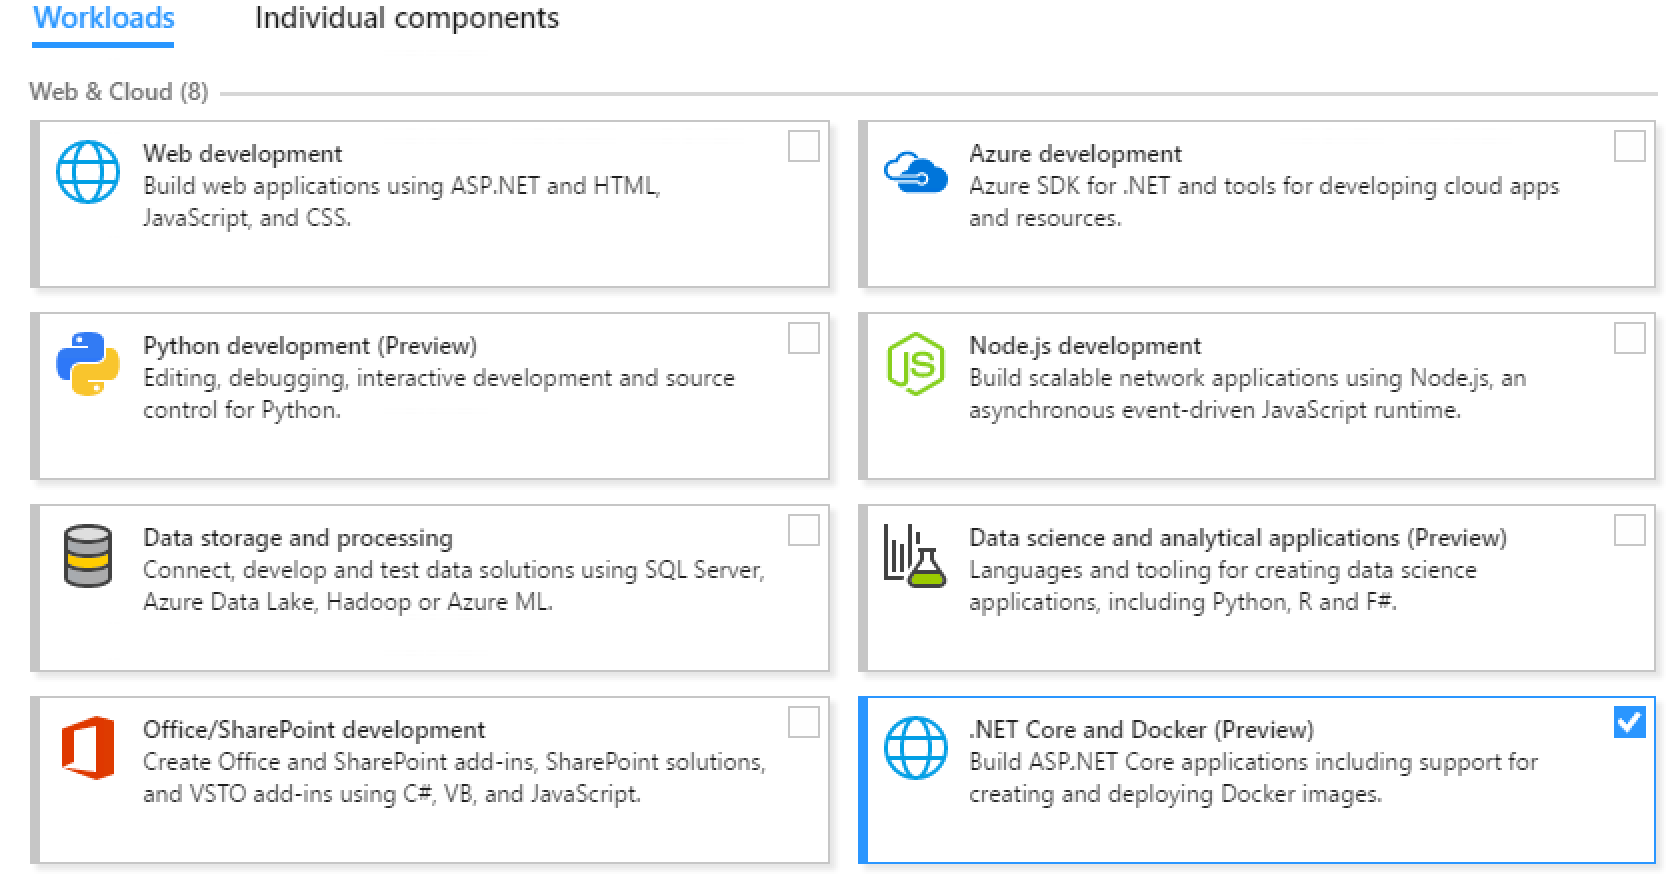Check the Azure development workload checkbox

pos(1629,146)
